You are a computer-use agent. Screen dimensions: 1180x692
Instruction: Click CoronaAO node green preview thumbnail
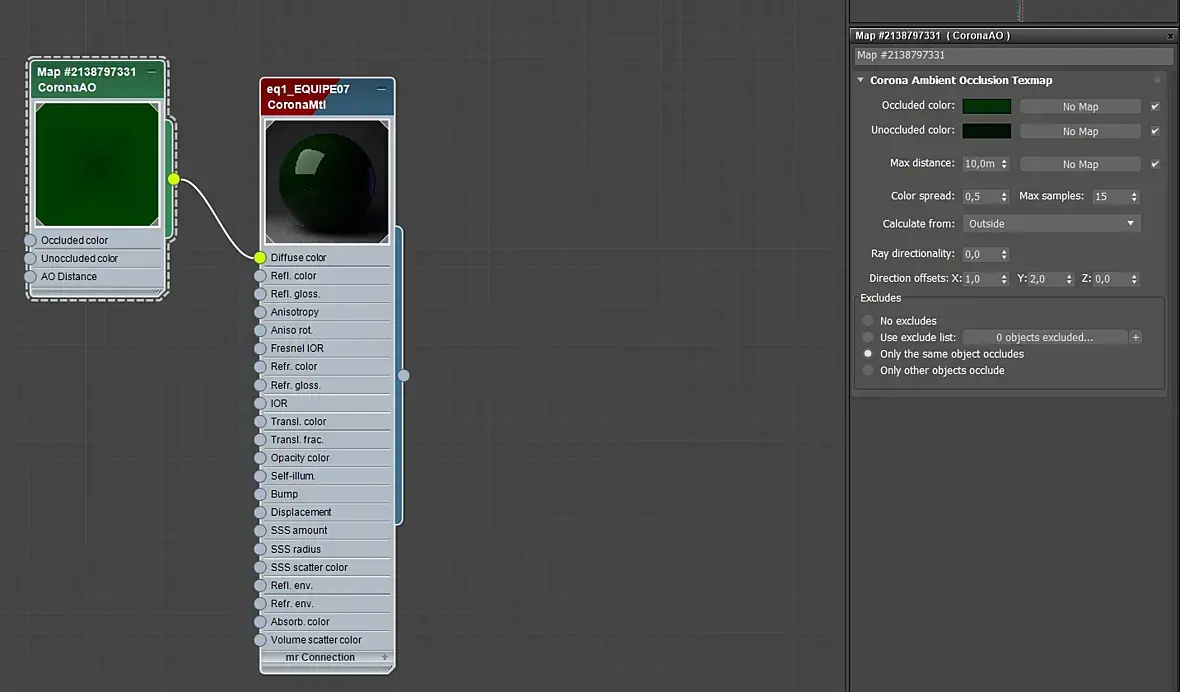[97, 164]
